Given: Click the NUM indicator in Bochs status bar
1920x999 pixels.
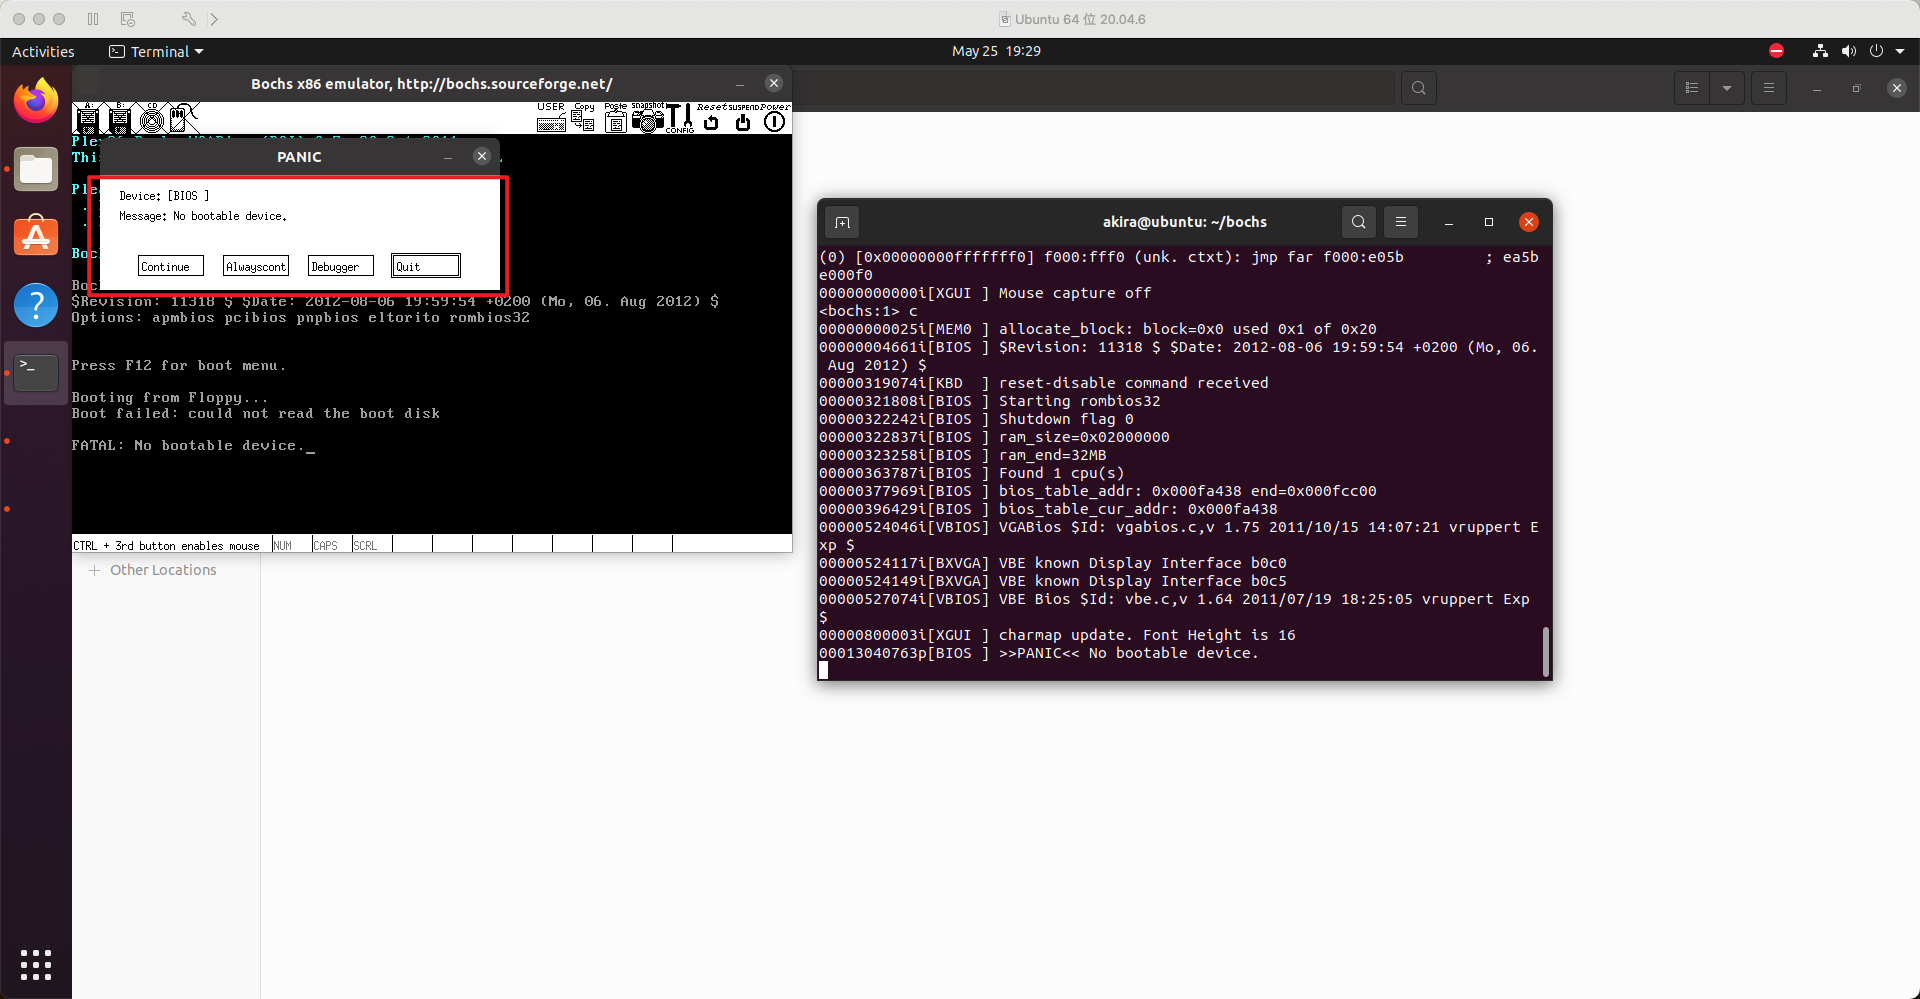Looking at the screenshot, I should click(283, 545).
